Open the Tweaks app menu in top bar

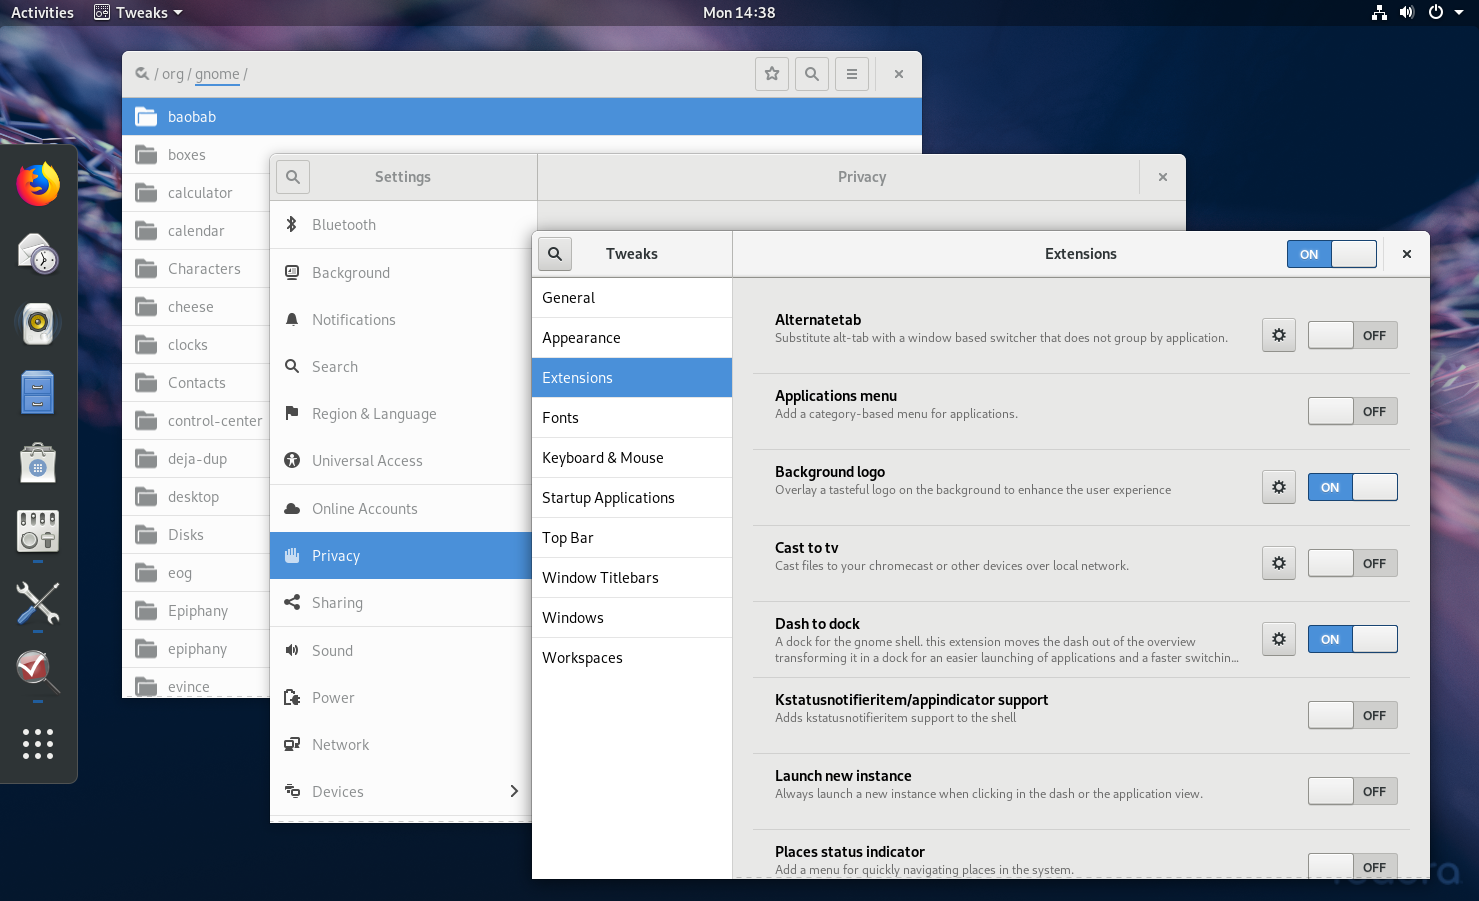pos(138,13)
